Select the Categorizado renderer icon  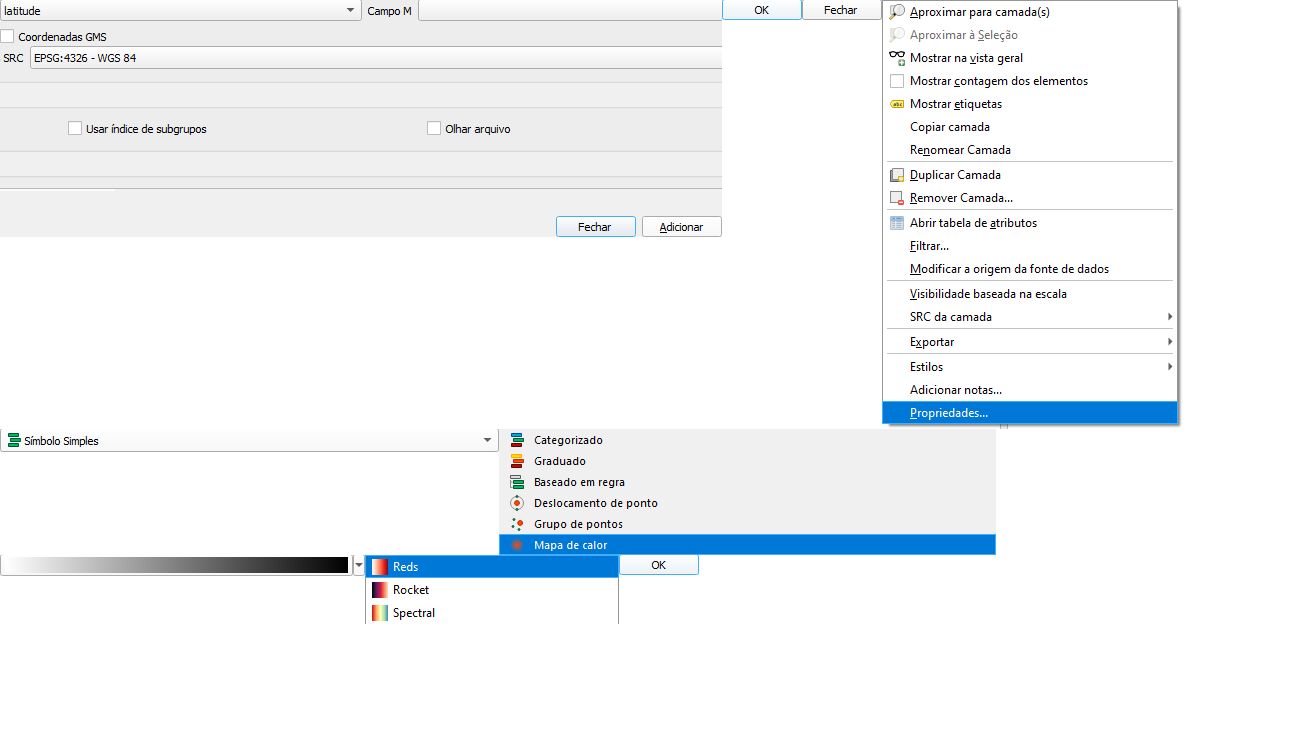[x=517, y=440]
